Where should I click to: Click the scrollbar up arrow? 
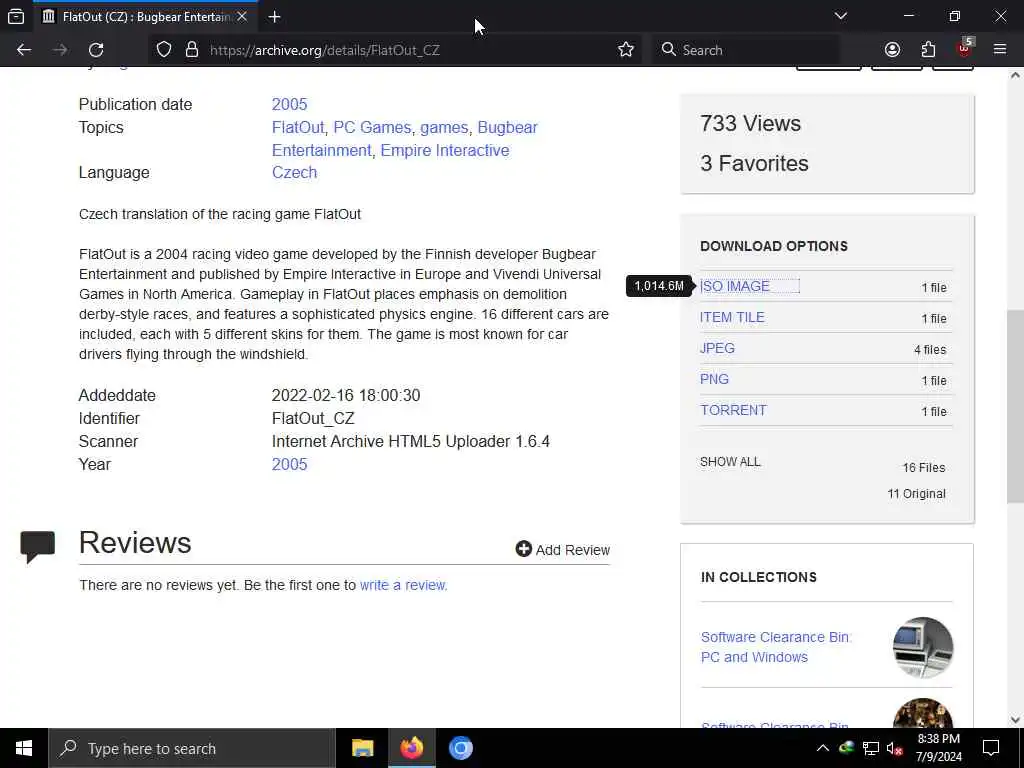click(x=1015, y=75)
